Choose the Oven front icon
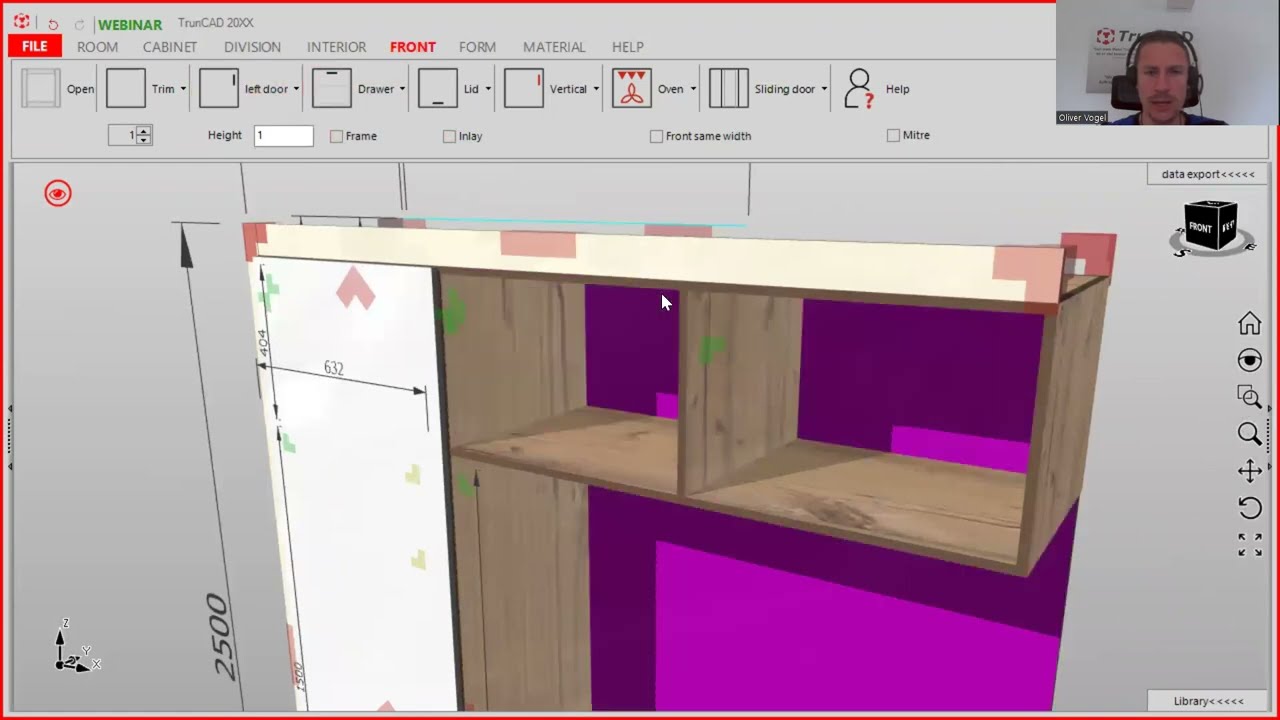Viewport: 1280px width, 720px height. [632, 88]
